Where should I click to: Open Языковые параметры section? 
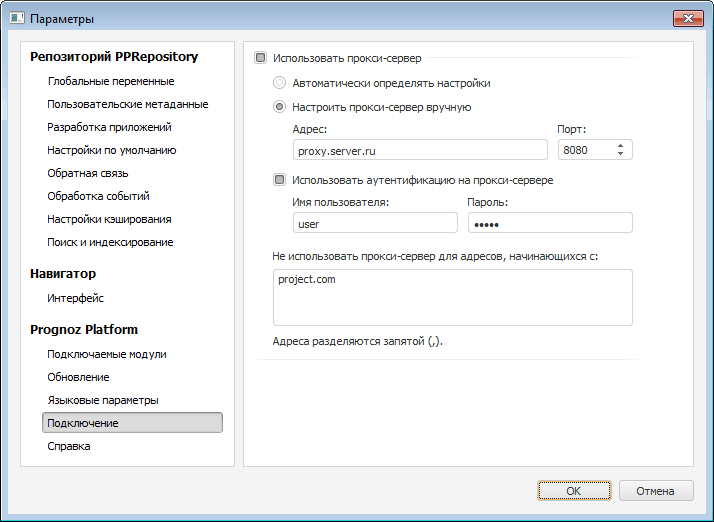103,400
